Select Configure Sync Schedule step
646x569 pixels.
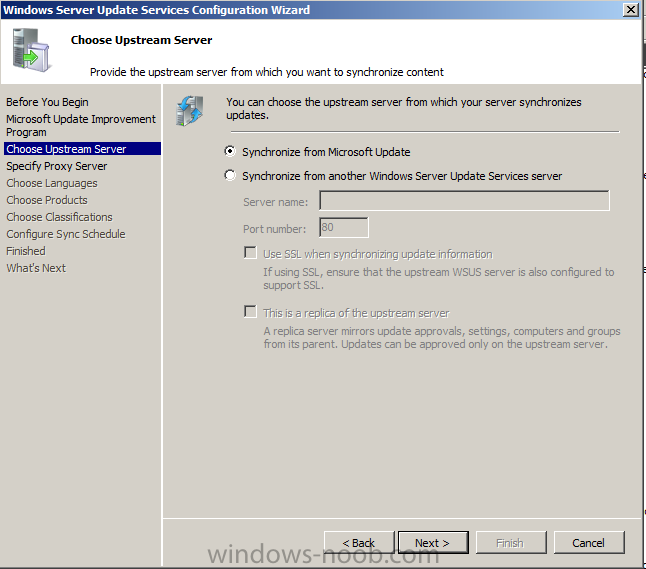(66, 234)
